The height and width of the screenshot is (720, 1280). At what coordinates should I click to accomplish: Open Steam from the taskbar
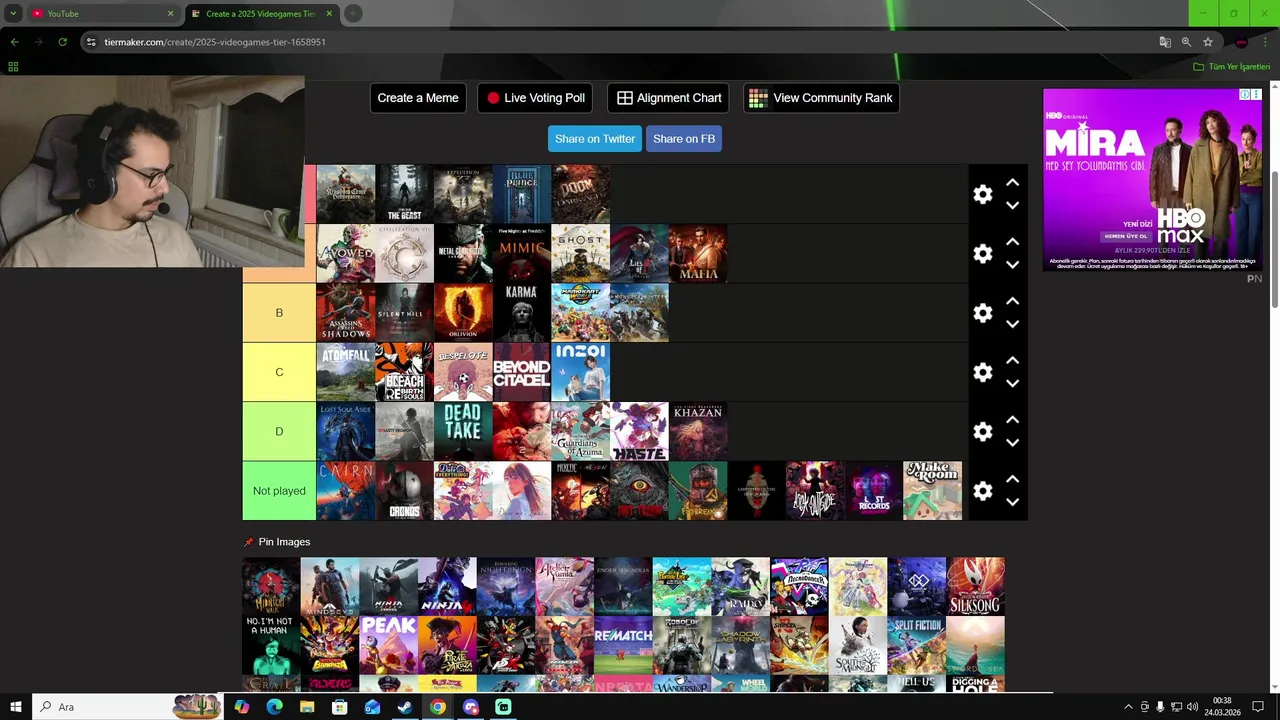(x=405, y=707)
